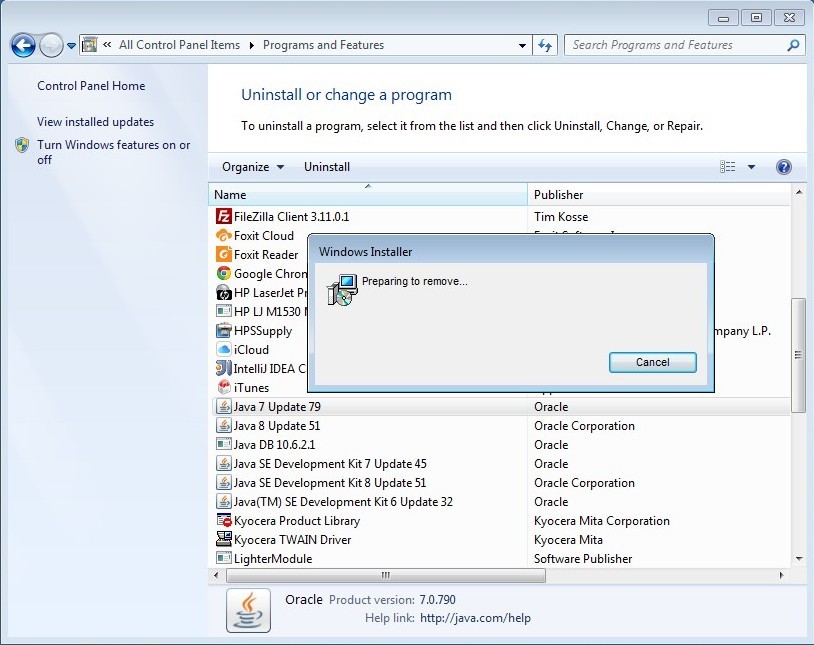The image size is (814, 645).
Task: Click the back navigation arrow
Action: click(23, 45)
